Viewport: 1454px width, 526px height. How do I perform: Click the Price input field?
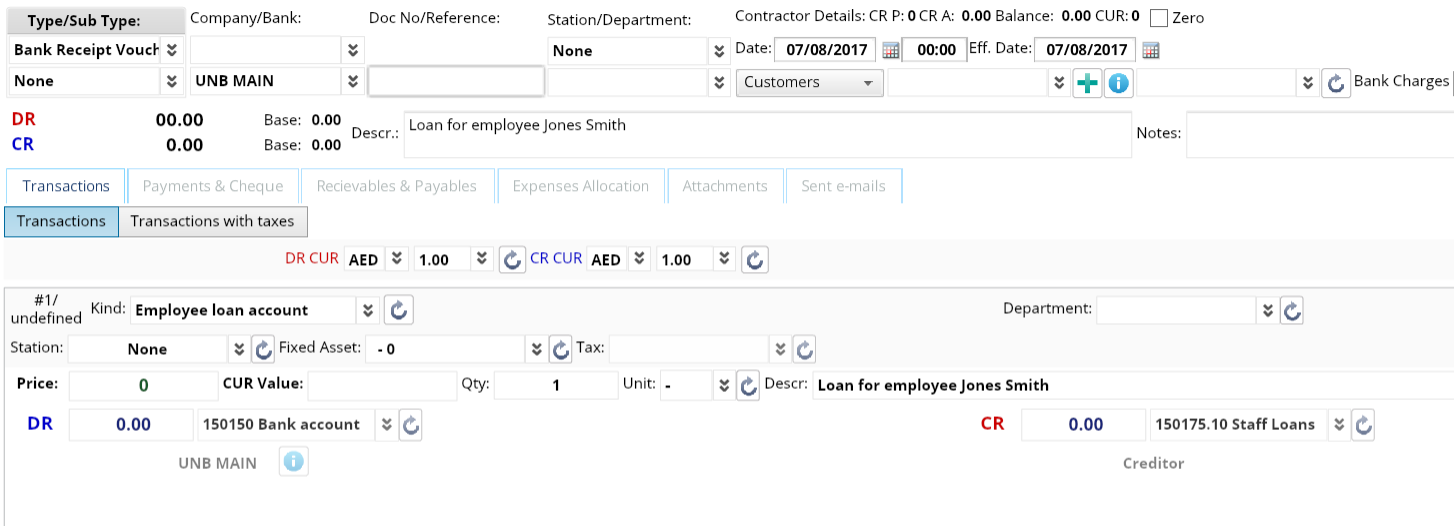click(x=143, y=385)
